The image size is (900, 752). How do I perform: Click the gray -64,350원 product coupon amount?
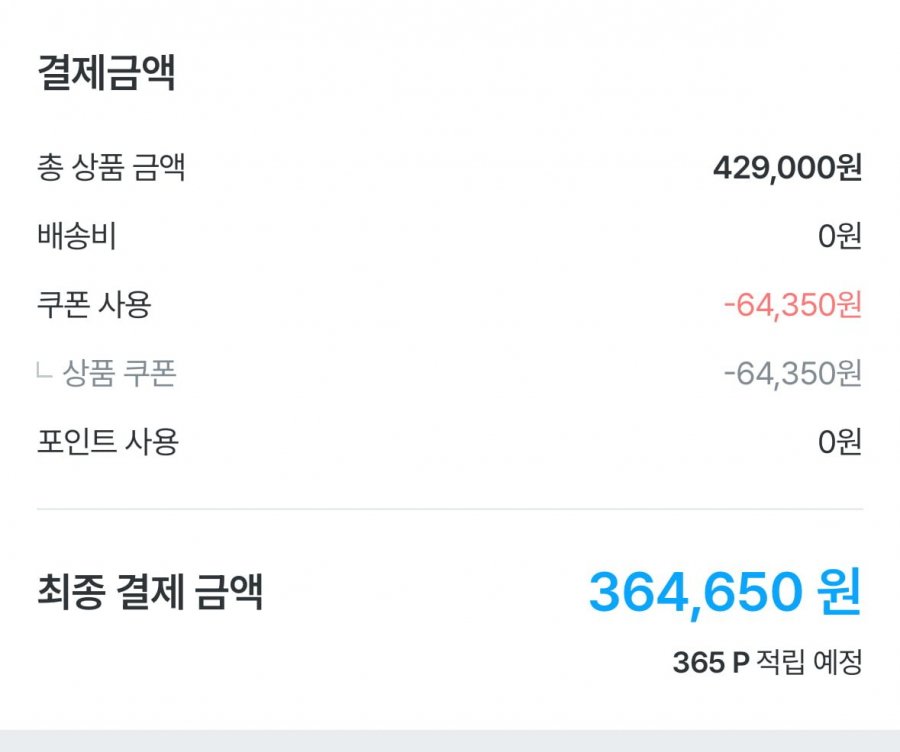point(792,373)
